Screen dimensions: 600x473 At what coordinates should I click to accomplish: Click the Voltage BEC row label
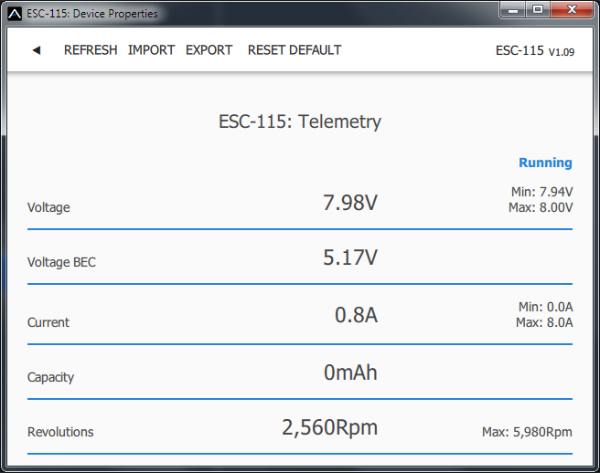[62, 262]
